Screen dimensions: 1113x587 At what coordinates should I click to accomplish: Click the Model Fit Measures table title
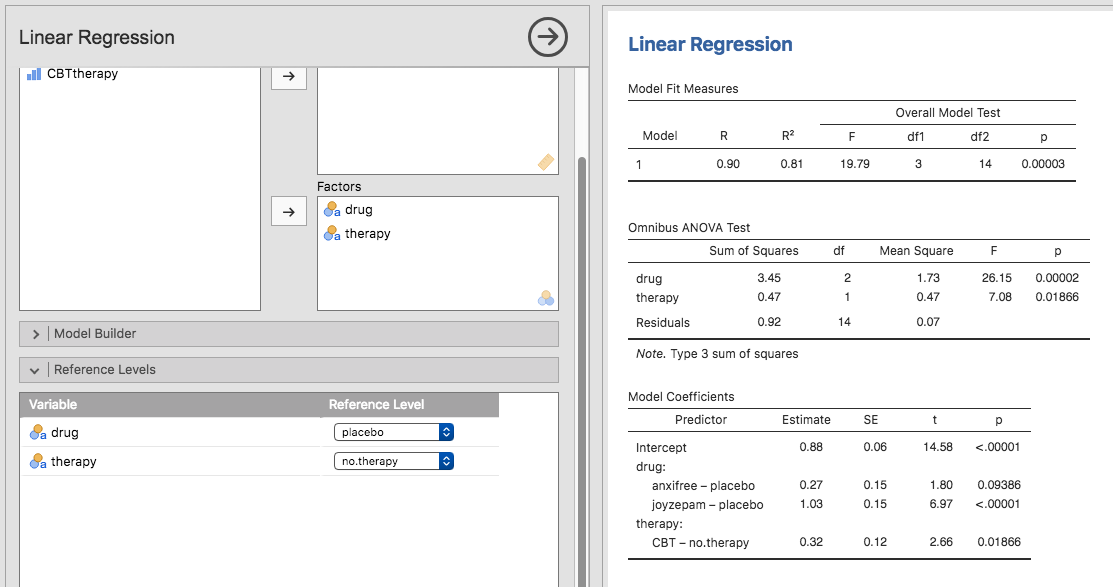tap(683, 89)
